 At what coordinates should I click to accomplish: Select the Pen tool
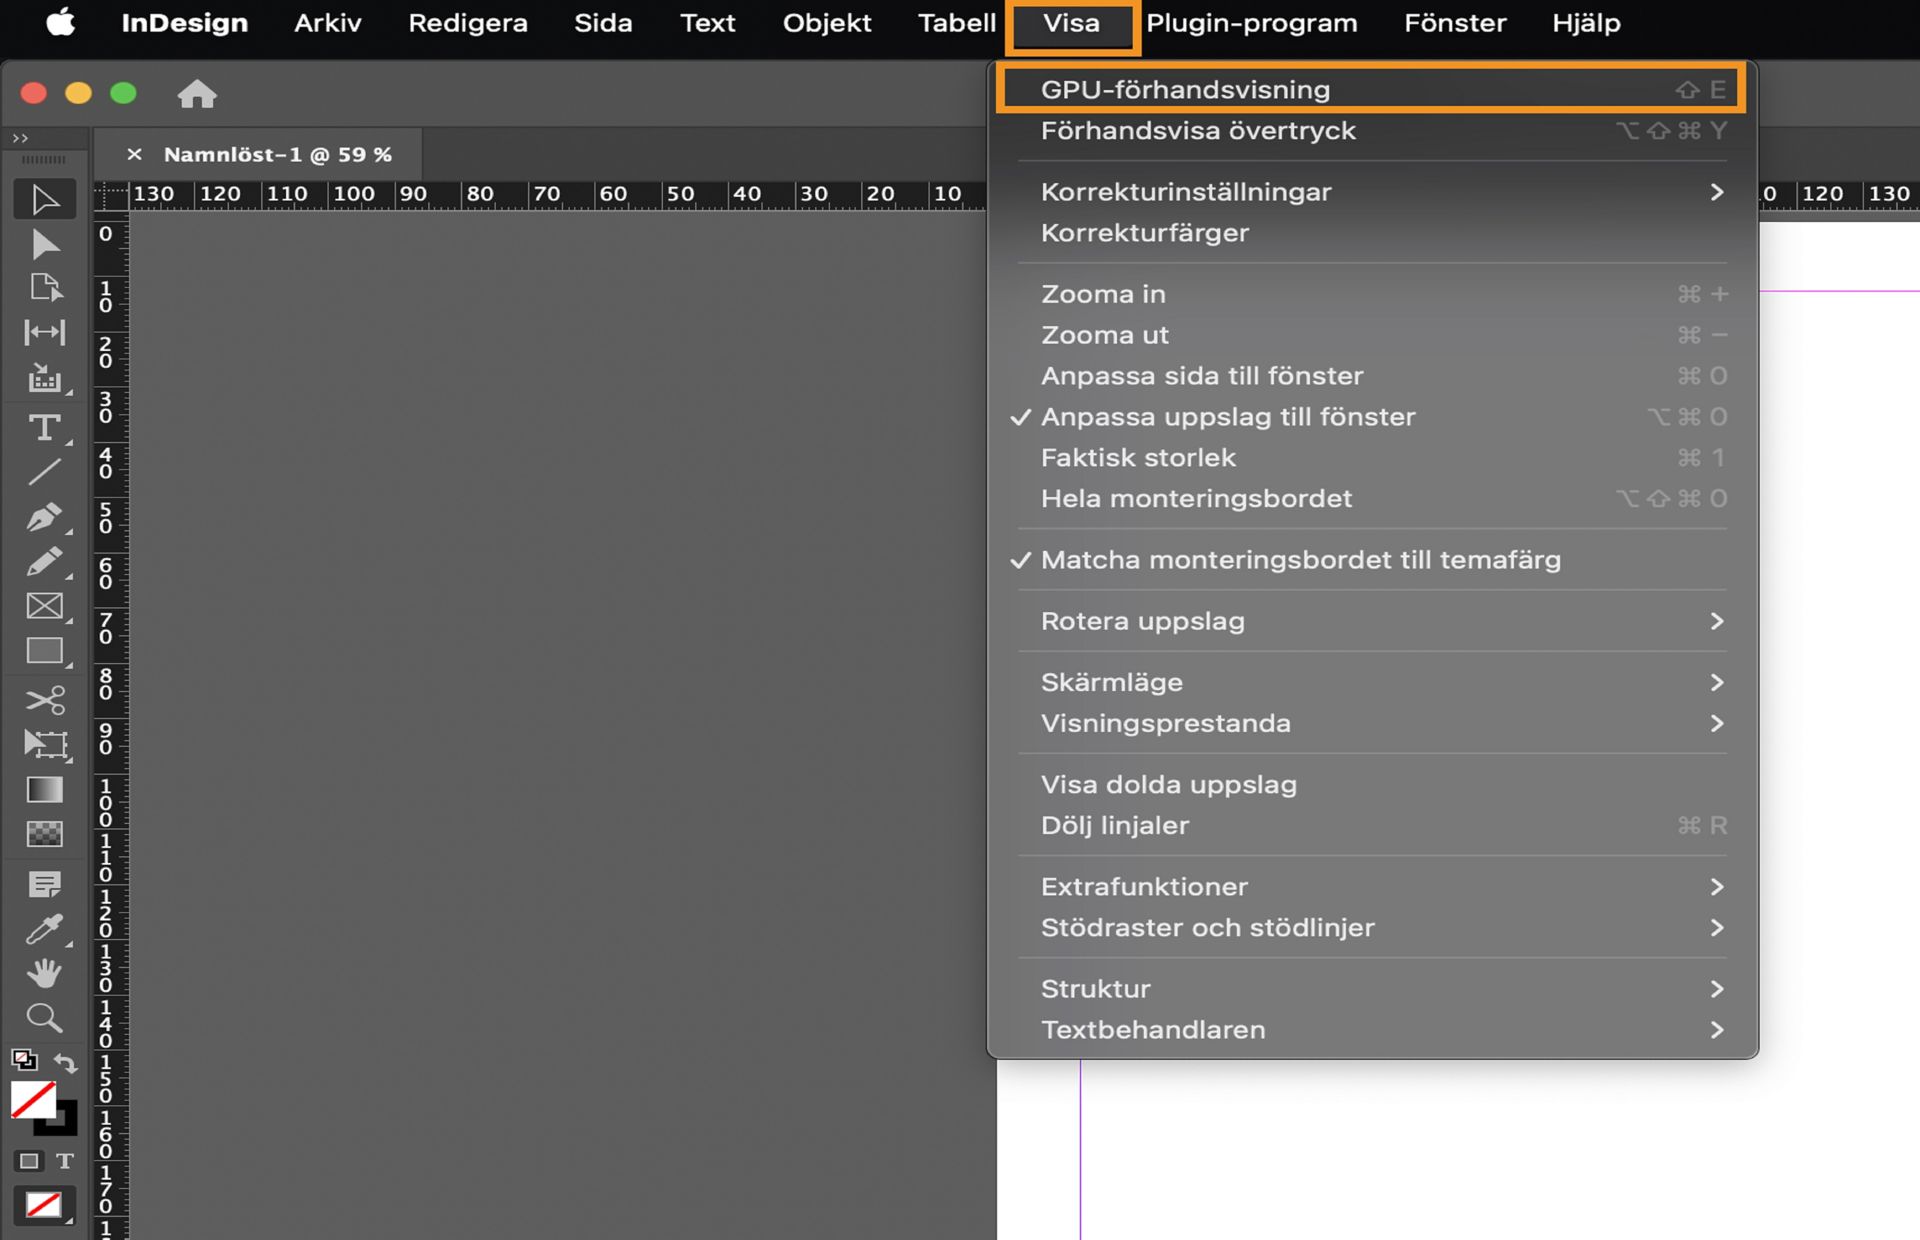(x=44, y=517)
